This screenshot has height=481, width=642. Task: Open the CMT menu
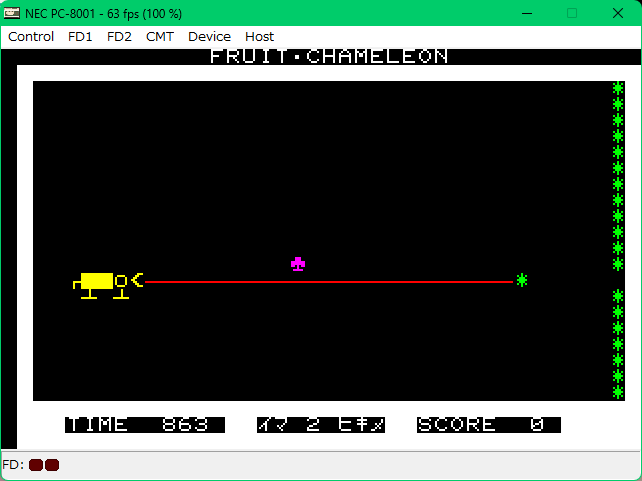(160, 37)
